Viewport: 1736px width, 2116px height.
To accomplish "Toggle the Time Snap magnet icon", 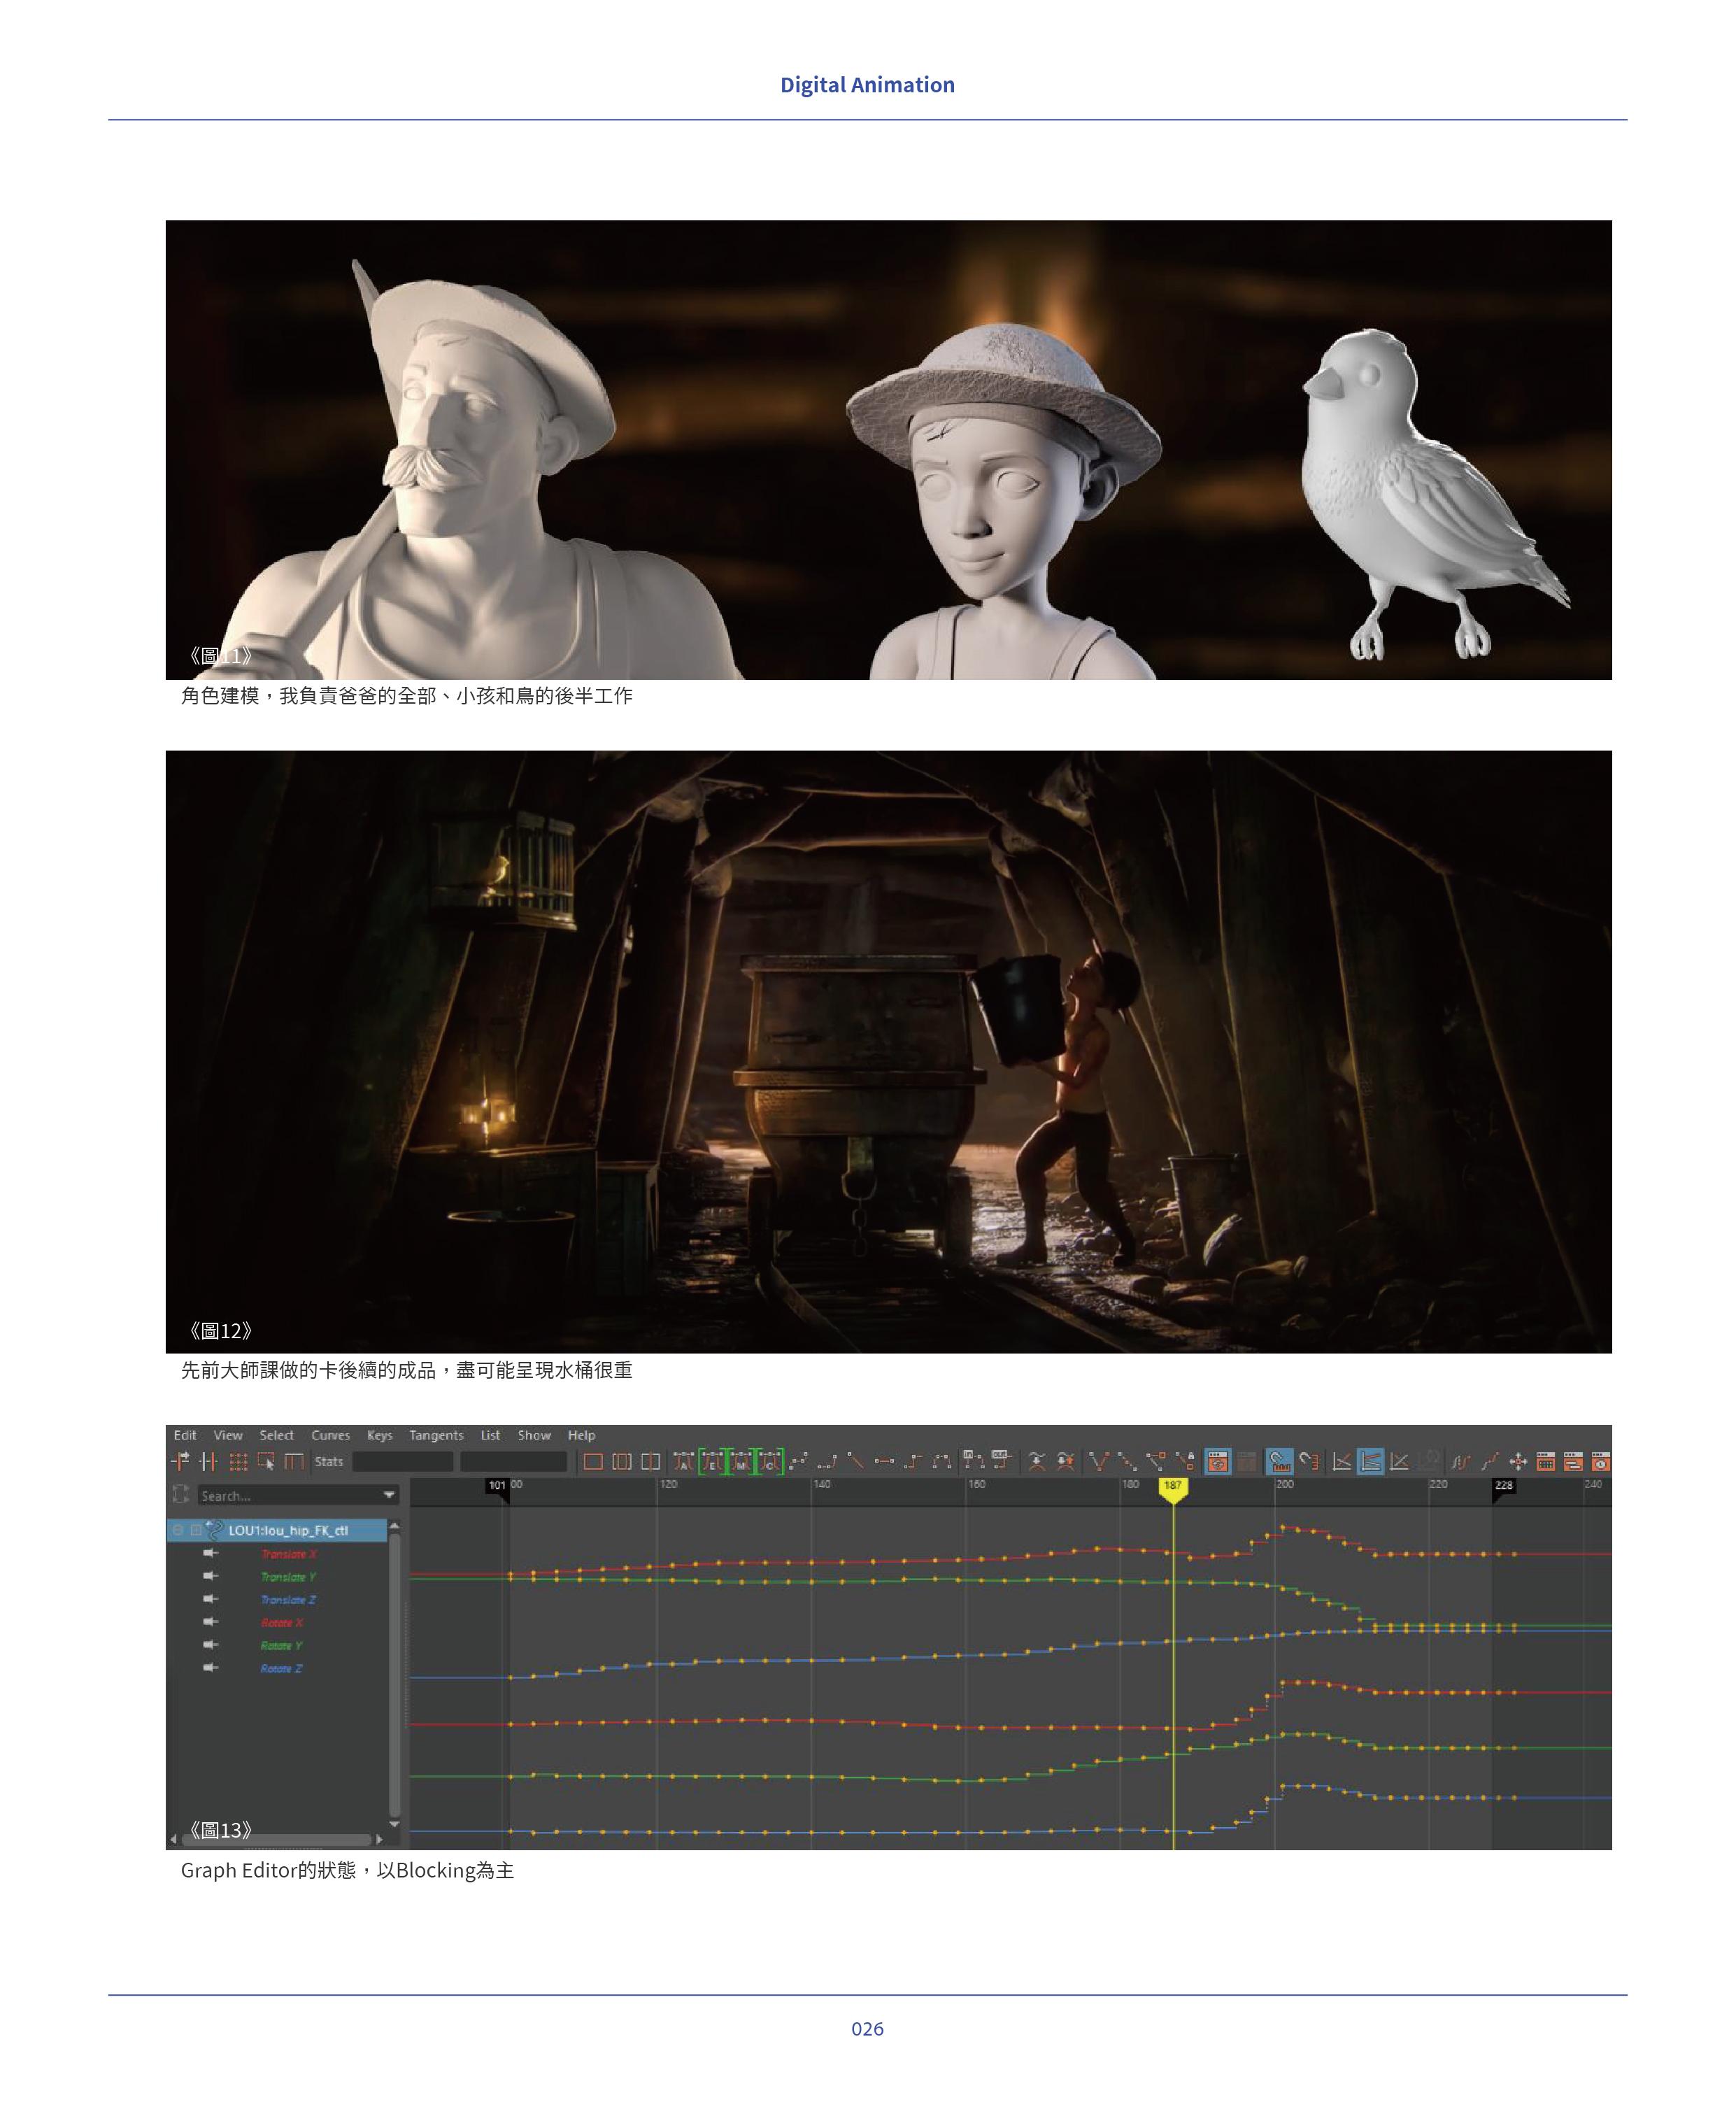I will pos(1279,1462).
